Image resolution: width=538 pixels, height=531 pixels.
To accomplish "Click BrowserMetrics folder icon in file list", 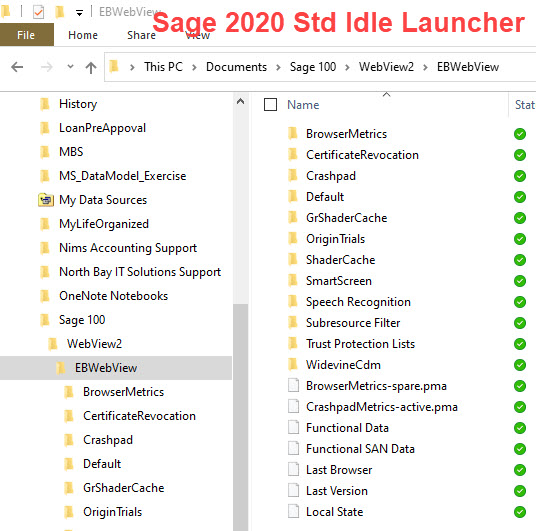I will point(293,133).
